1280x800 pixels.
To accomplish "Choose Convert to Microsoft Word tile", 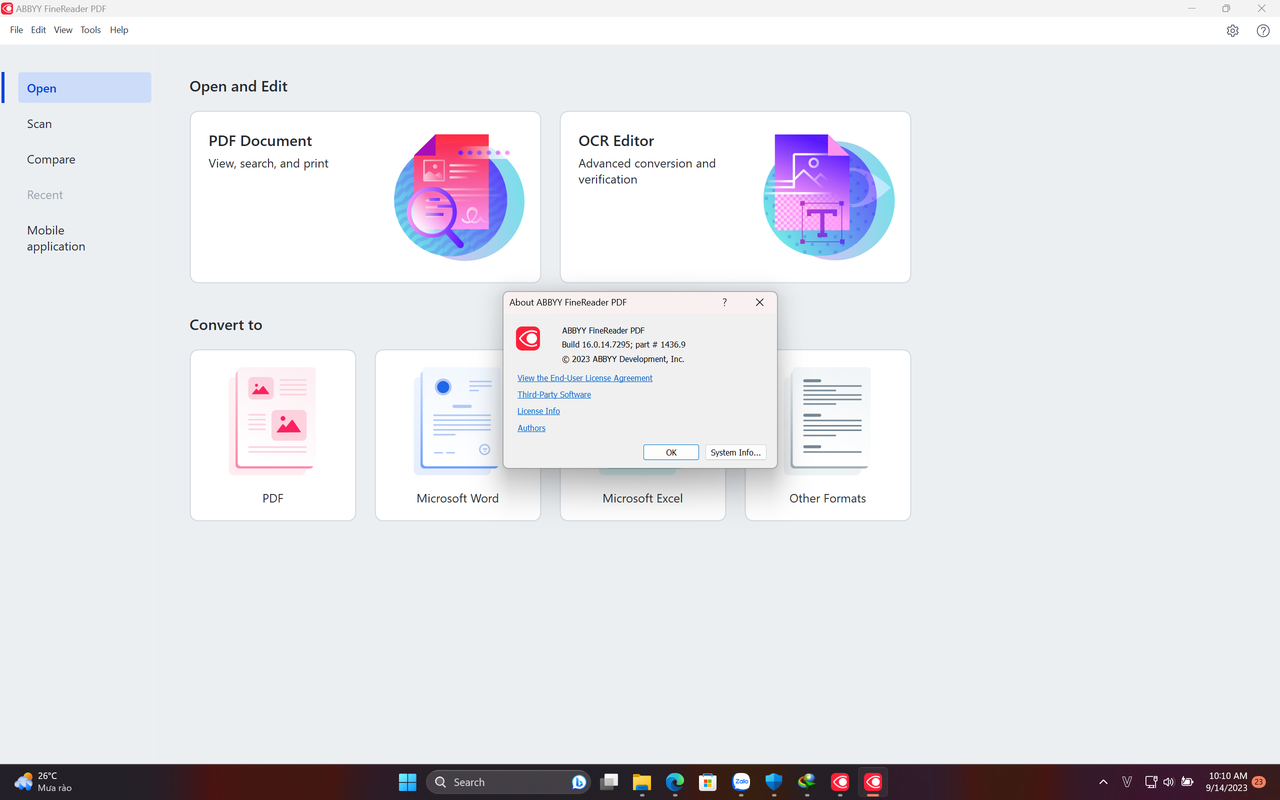I will 458,435.
